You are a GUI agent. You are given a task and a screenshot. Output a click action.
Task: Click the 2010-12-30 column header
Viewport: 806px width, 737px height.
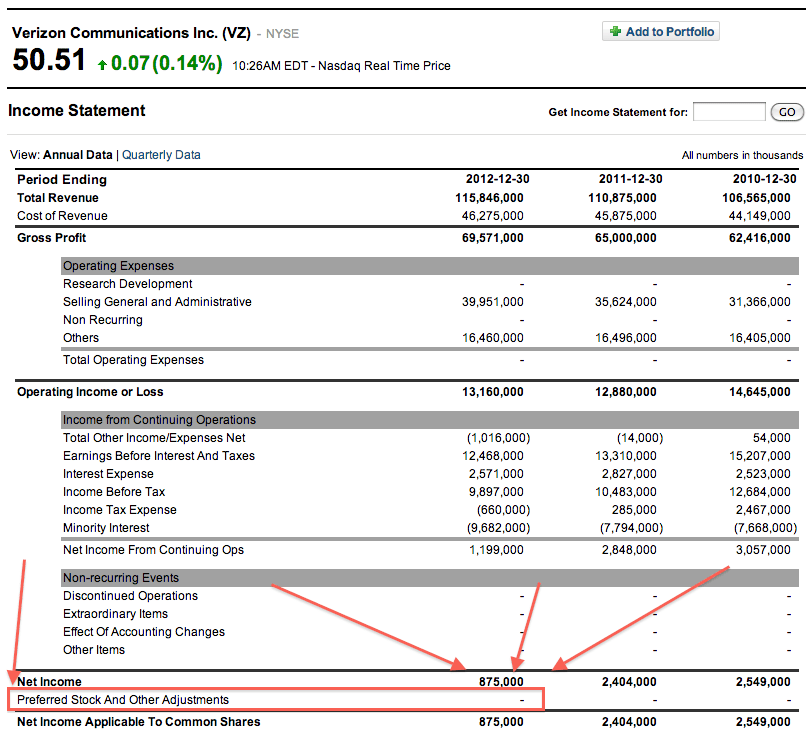pyautogui.click(x=764, y=179)
